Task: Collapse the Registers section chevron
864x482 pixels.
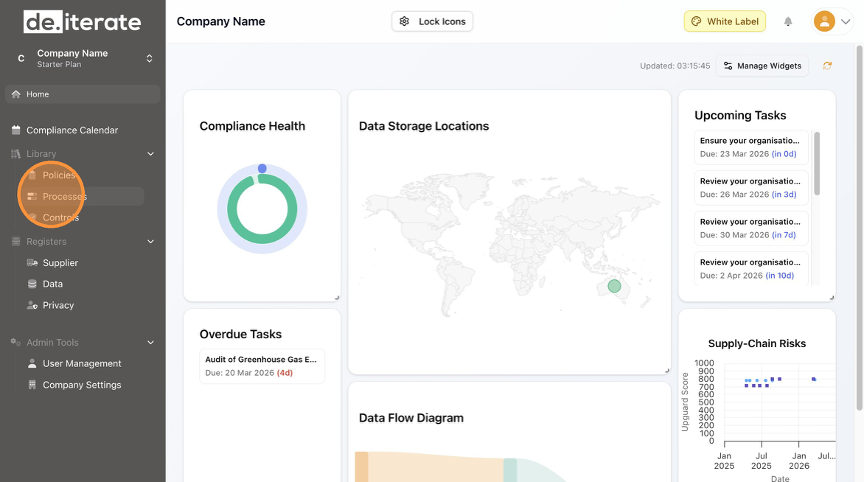Action: pyautogui.click(x=151, y=241)
